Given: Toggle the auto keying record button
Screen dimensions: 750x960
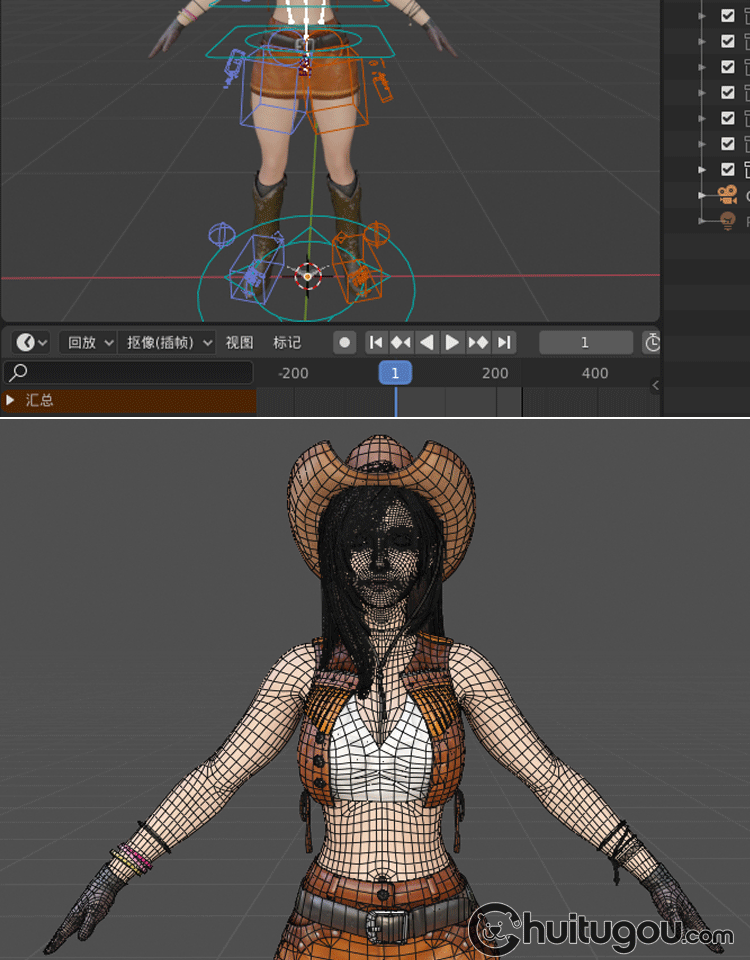Looking at the screenshot, I should click(345, 342).
